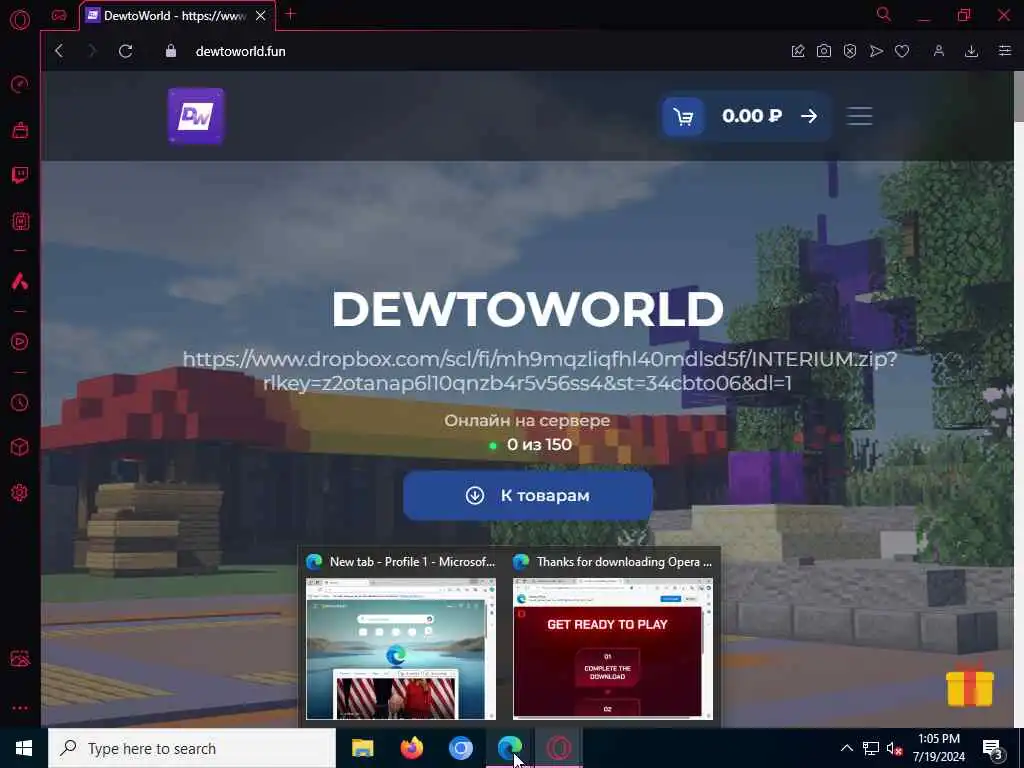Screen dimensions: 1024x768
Task: Open the Windows notification center
Action: pos(993,748)
